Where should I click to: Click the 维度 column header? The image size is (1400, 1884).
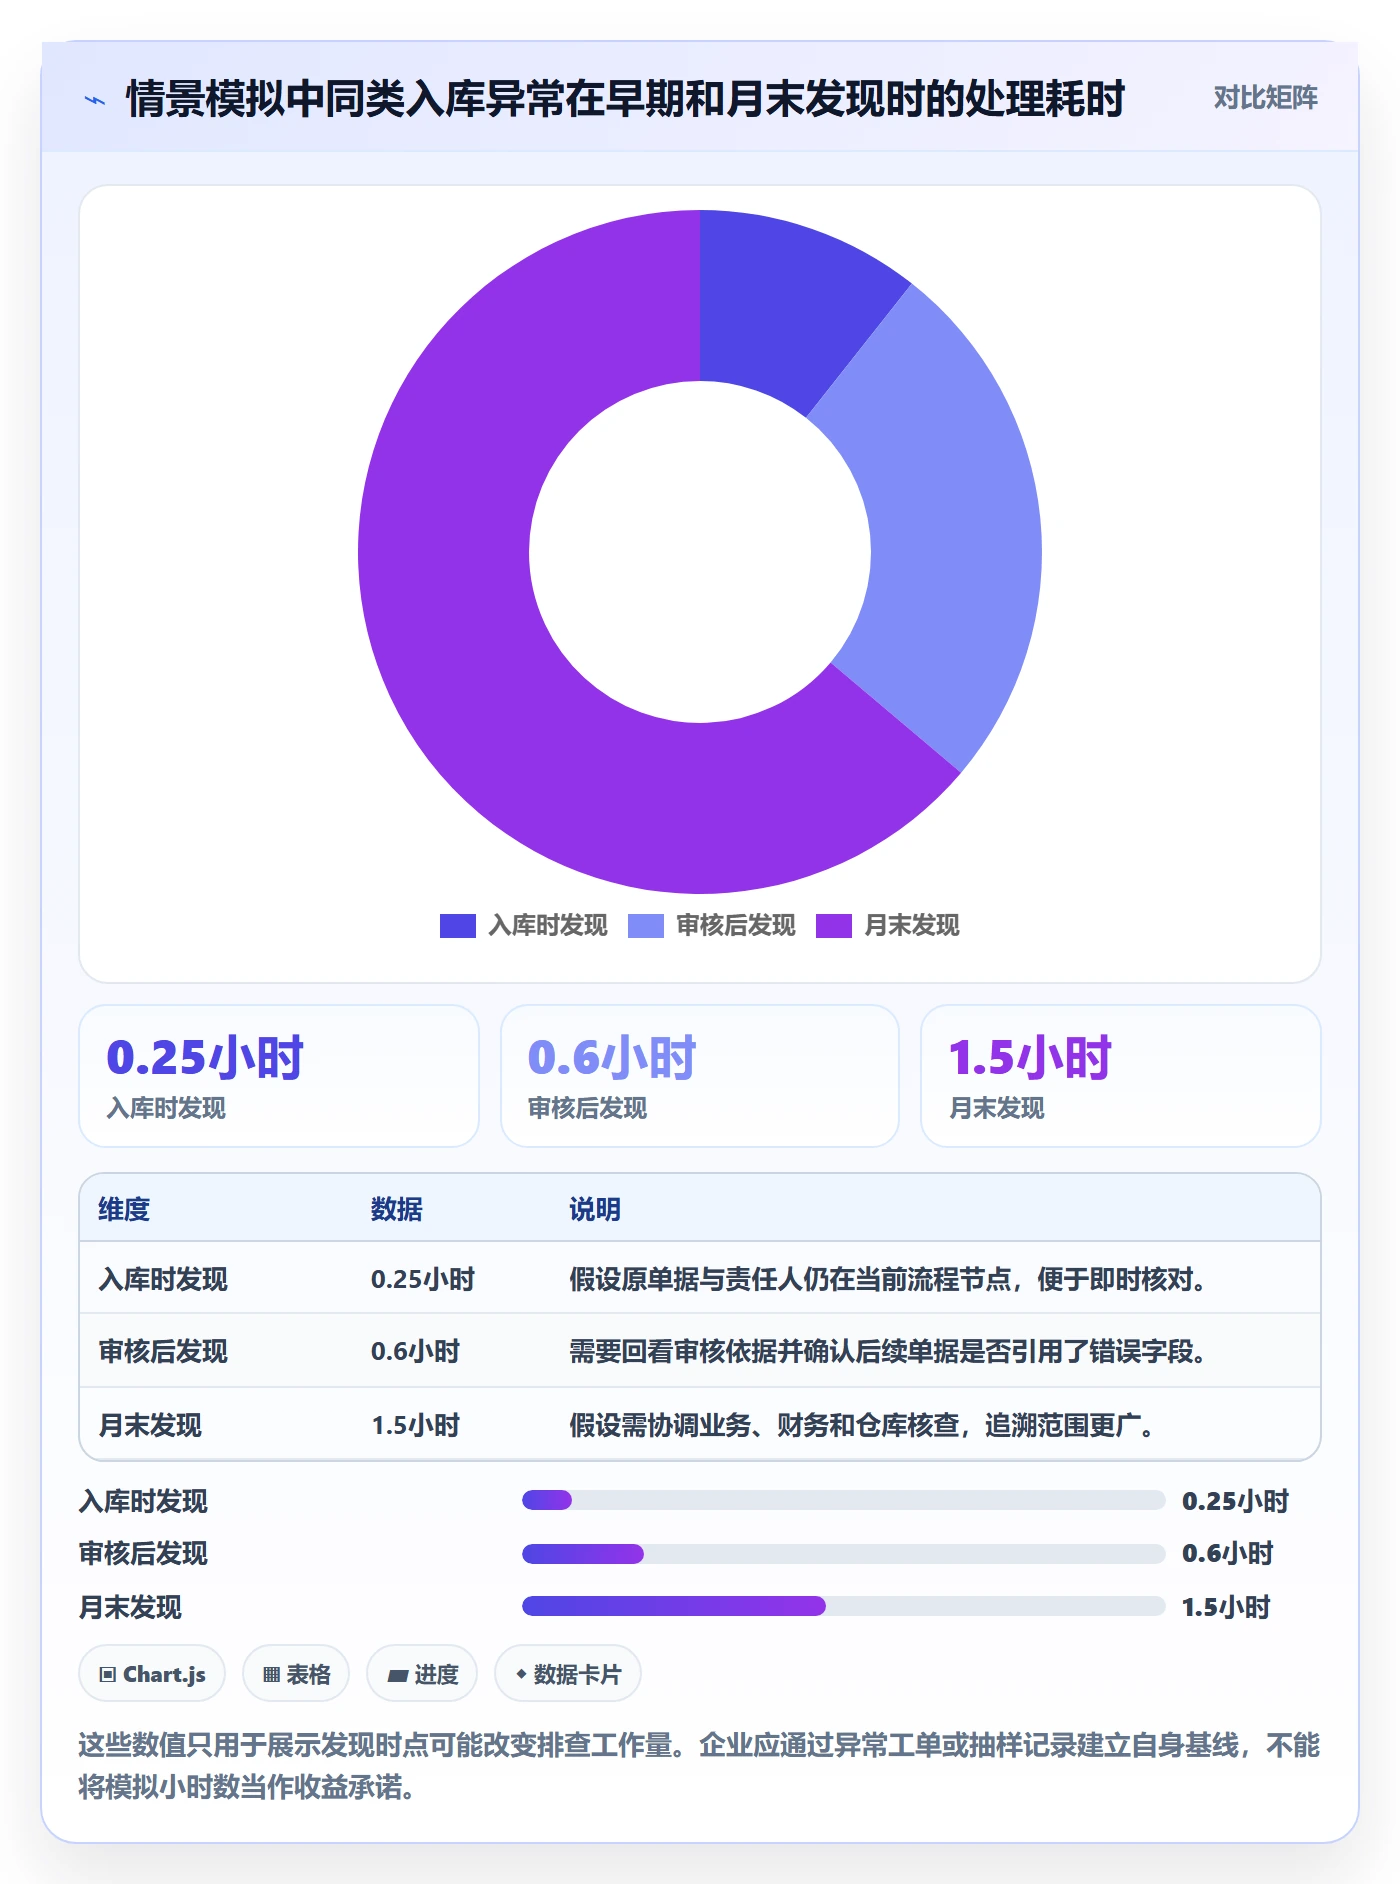click(124, 1209)
